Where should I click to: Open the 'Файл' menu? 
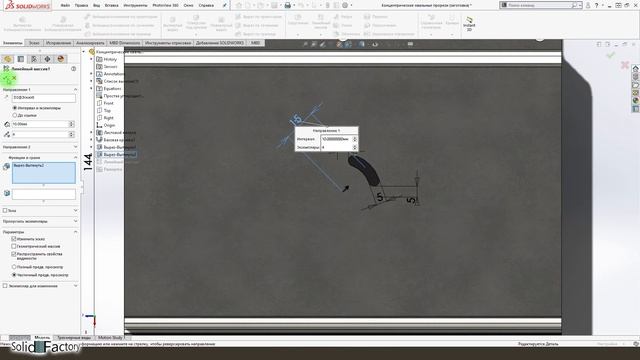click(x=65, y=5)
